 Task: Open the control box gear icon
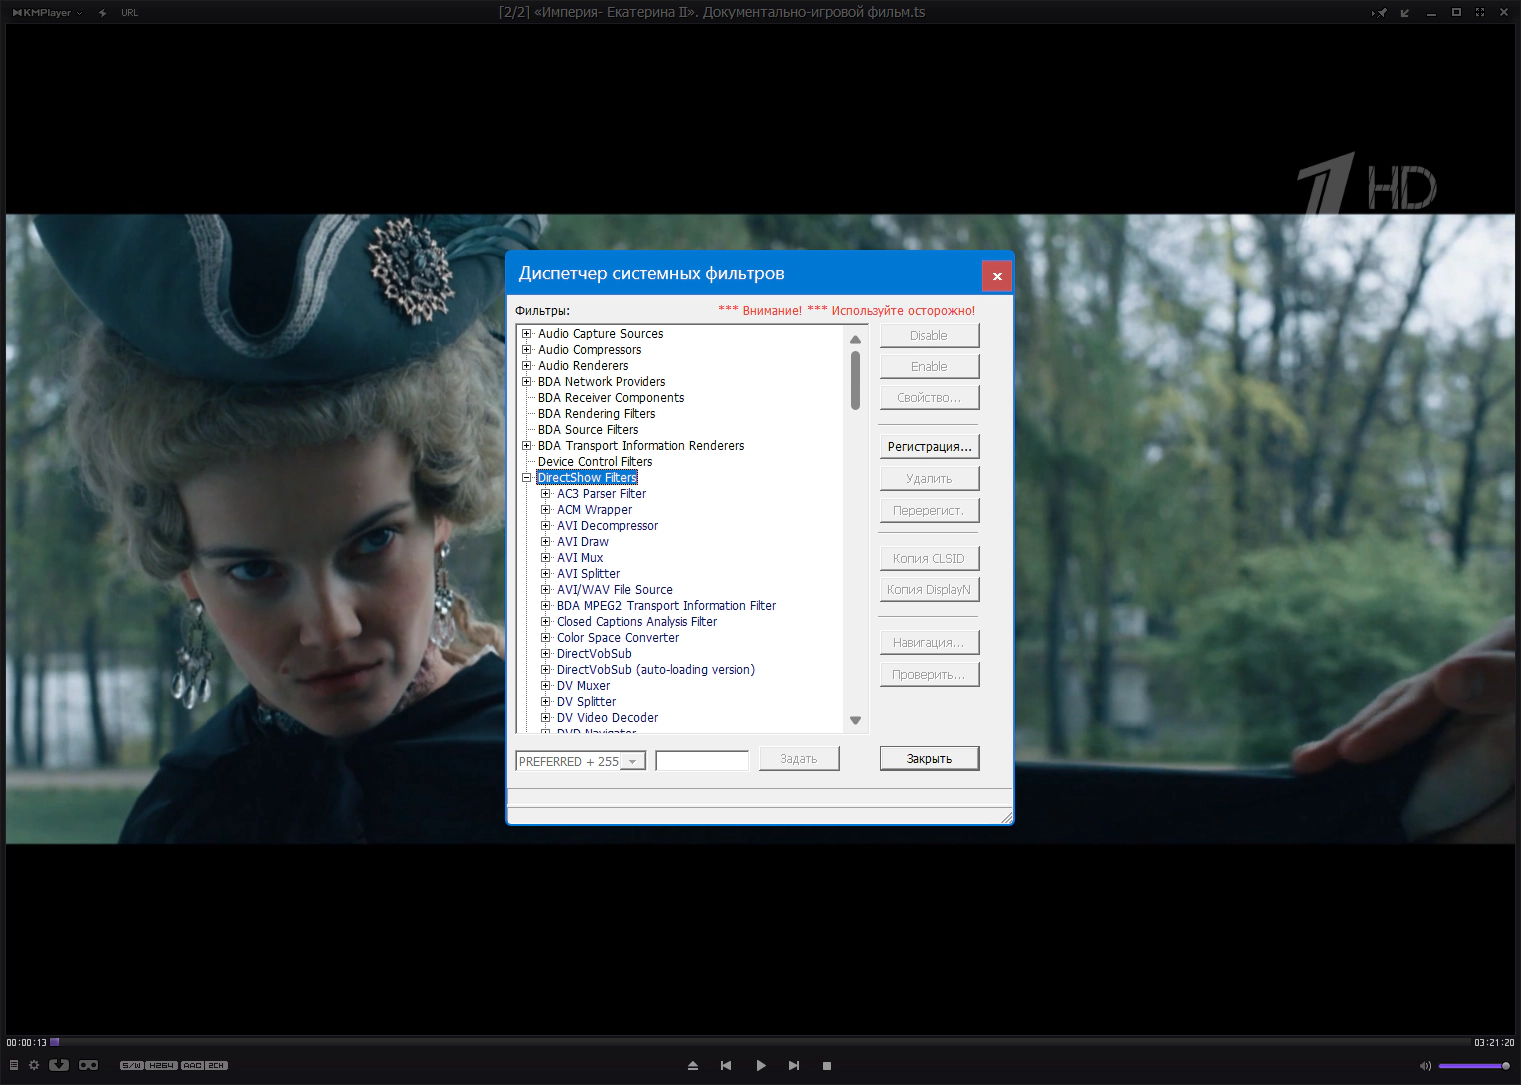(34, 1065)
